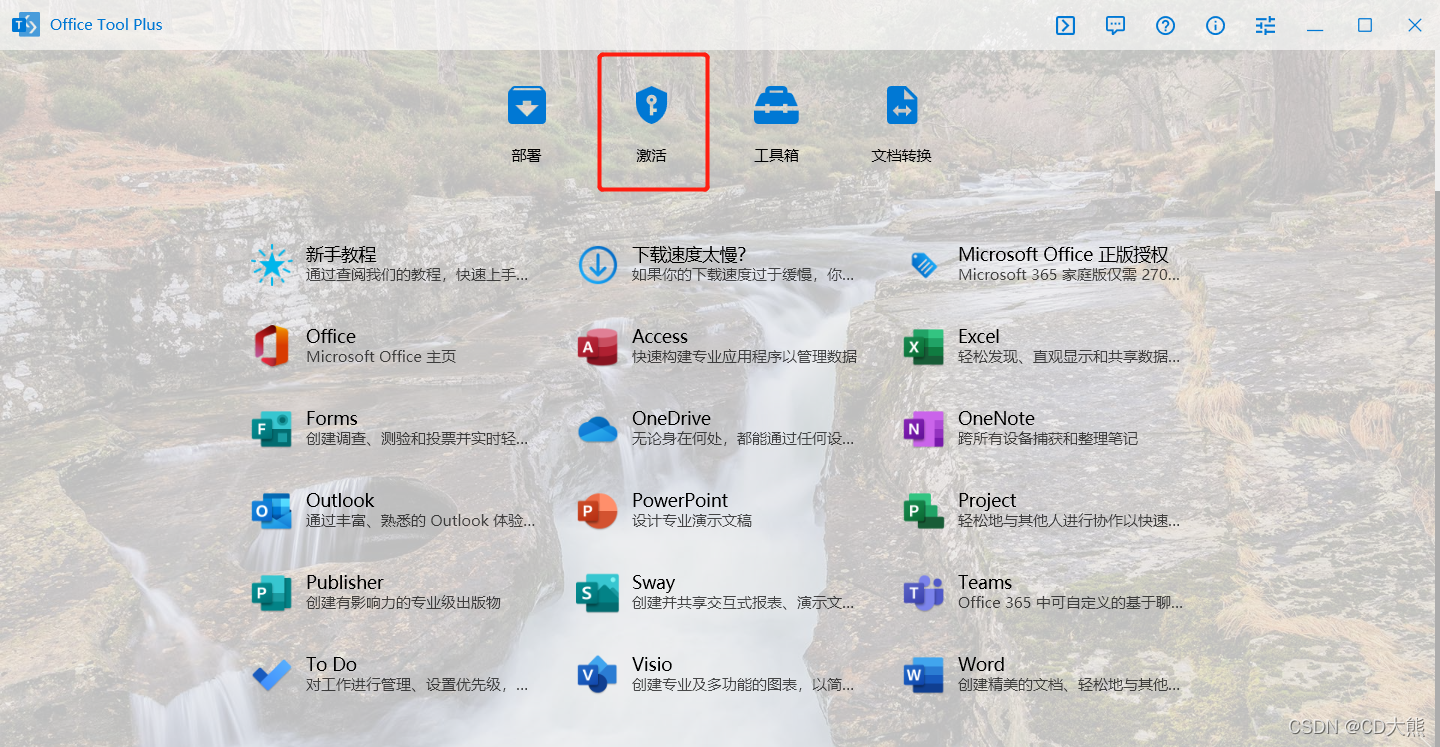
Task: Click the Visio title text
Action: tap(652, 665)
